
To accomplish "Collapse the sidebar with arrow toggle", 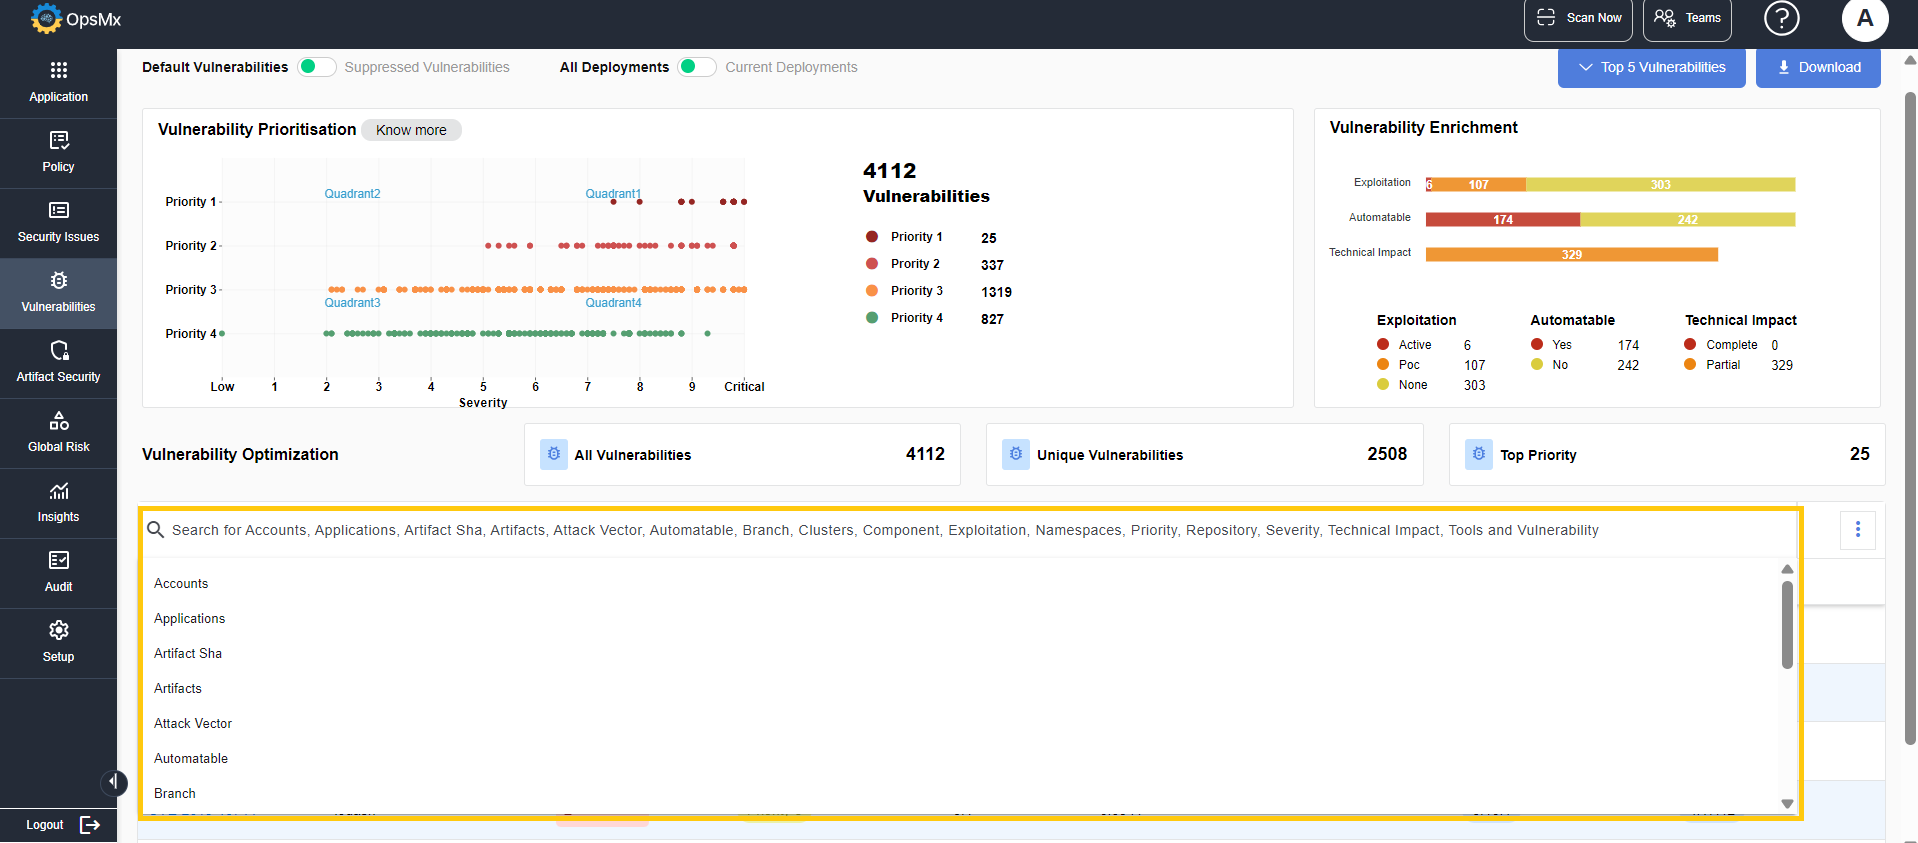I will tap(114, 782).
